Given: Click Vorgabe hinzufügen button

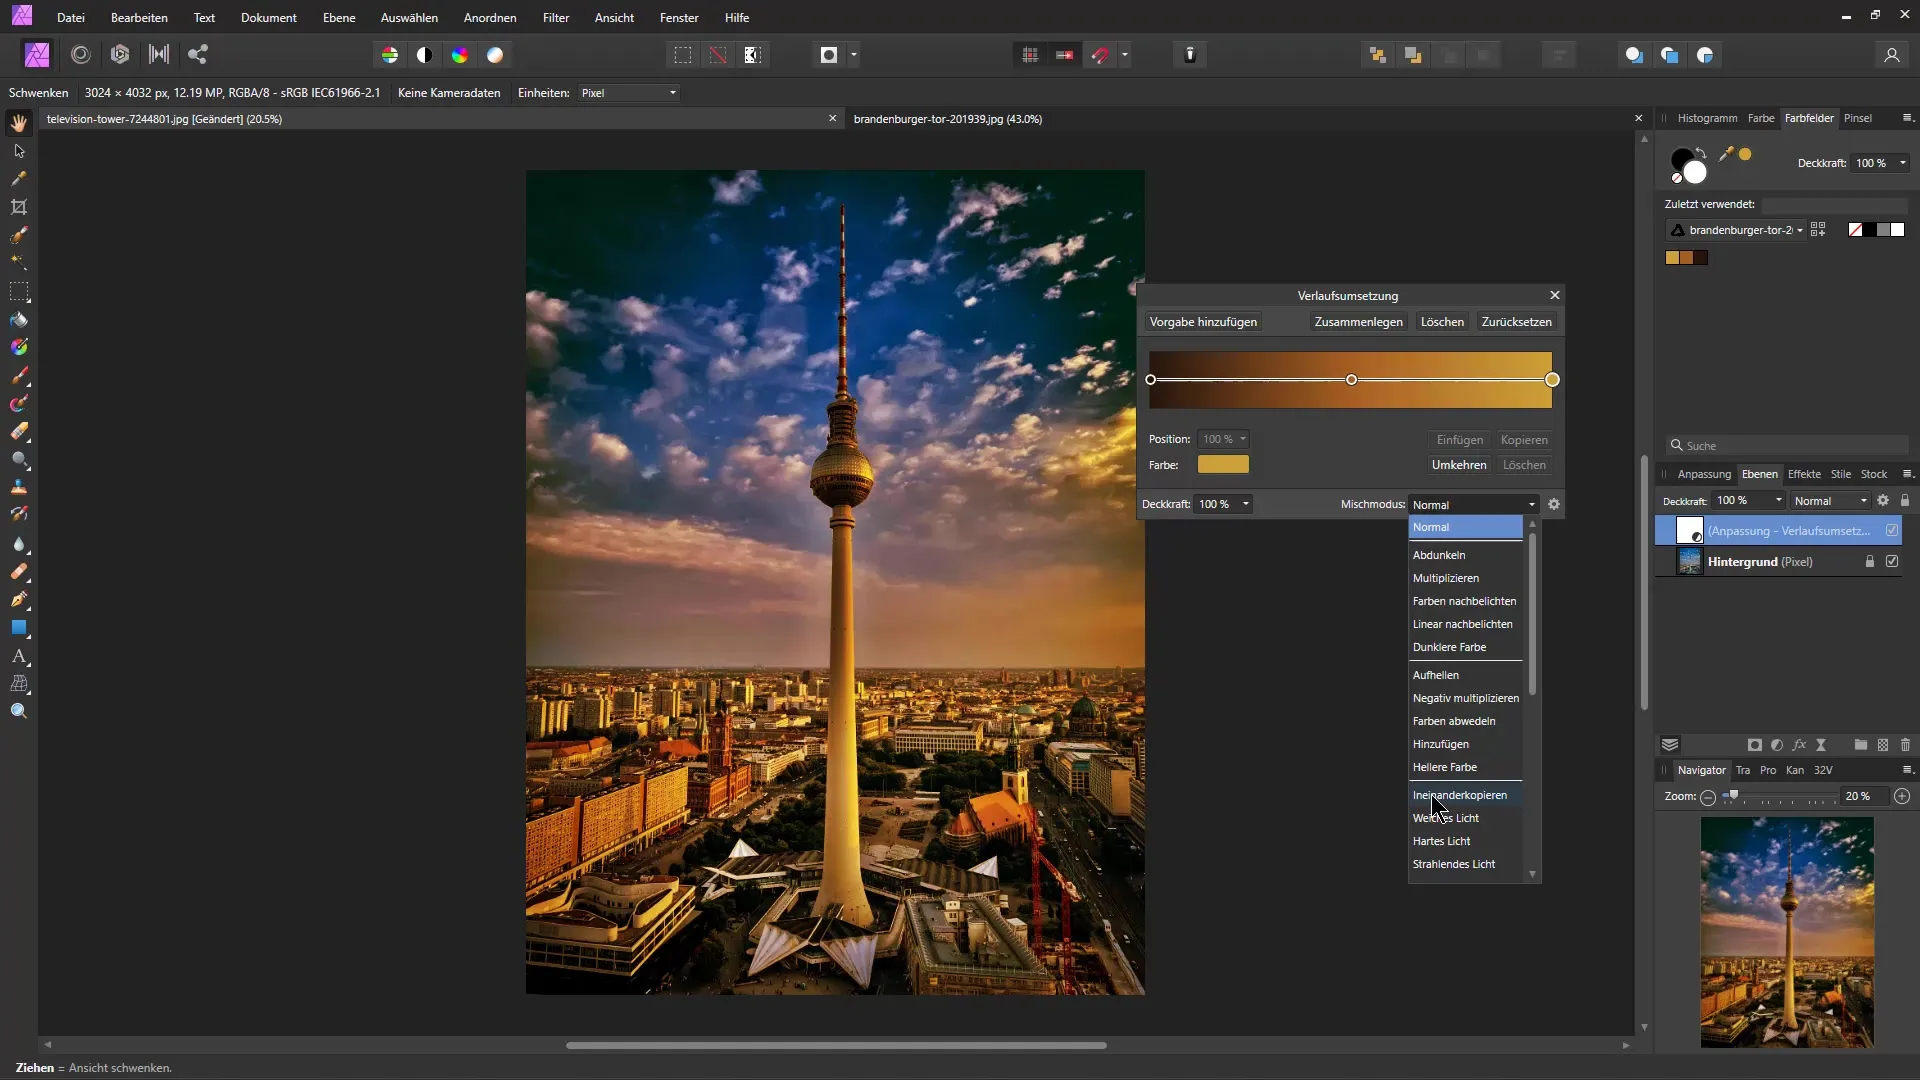Looking at the screenshot, I should pyautogui.click(x=1203, y=322).
